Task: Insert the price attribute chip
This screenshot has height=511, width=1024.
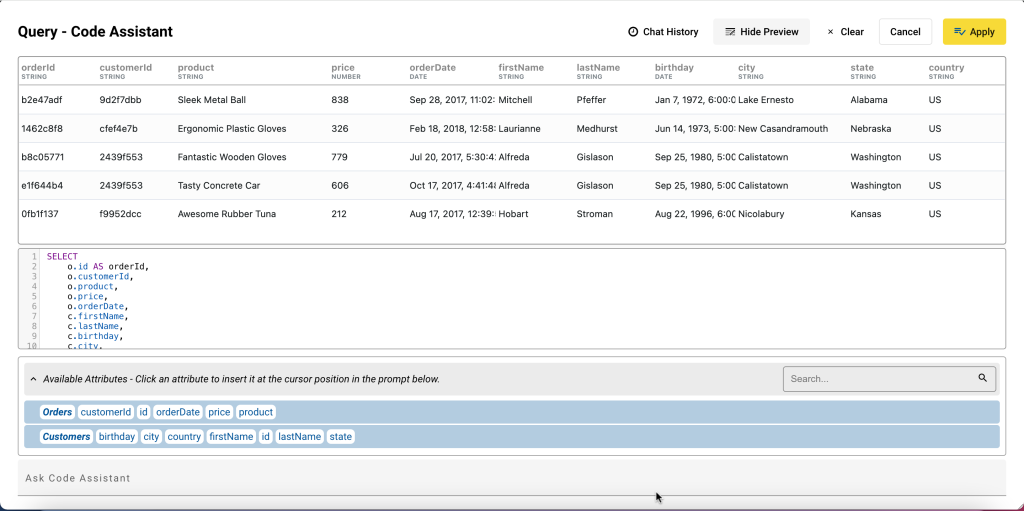Action: [x=219, y=412]
